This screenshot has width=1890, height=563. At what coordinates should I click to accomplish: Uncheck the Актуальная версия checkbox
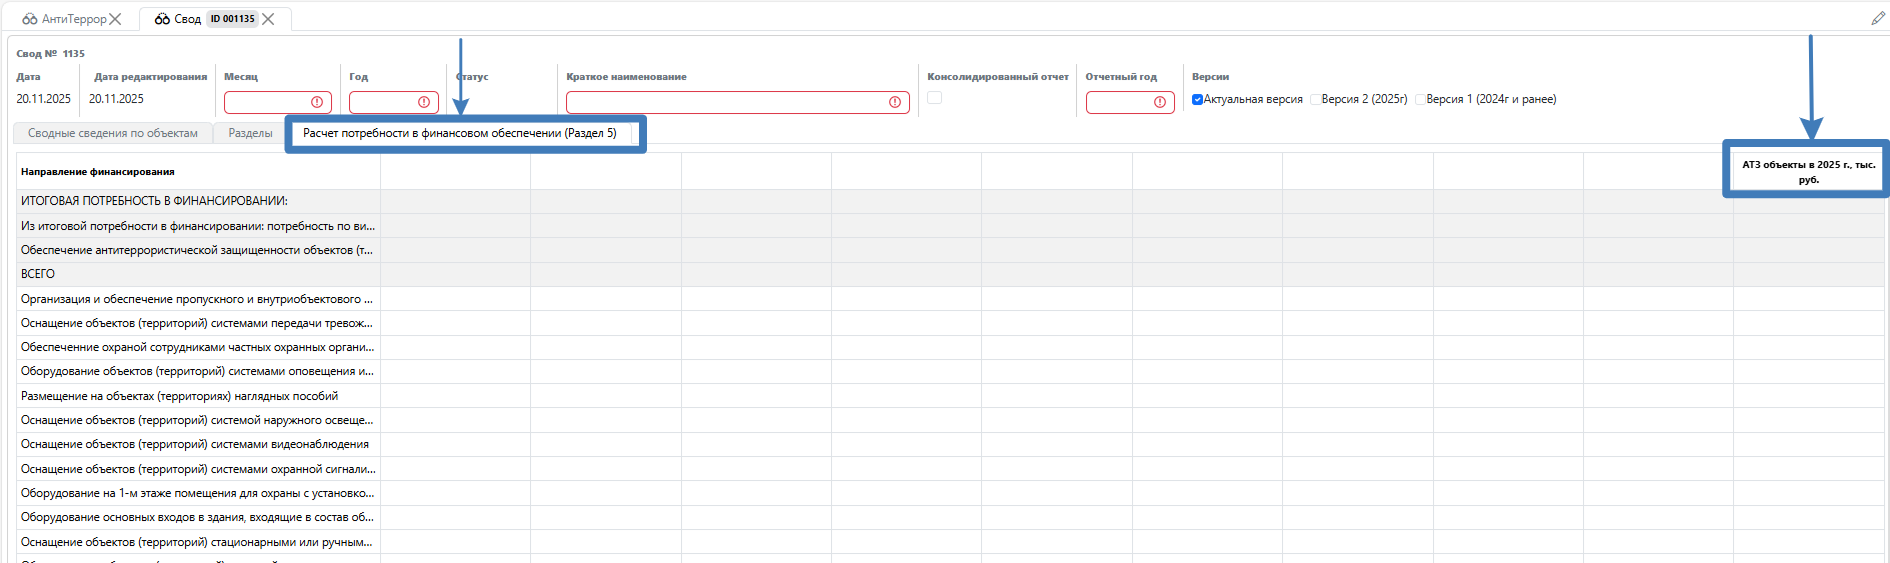pos(1197,100)
